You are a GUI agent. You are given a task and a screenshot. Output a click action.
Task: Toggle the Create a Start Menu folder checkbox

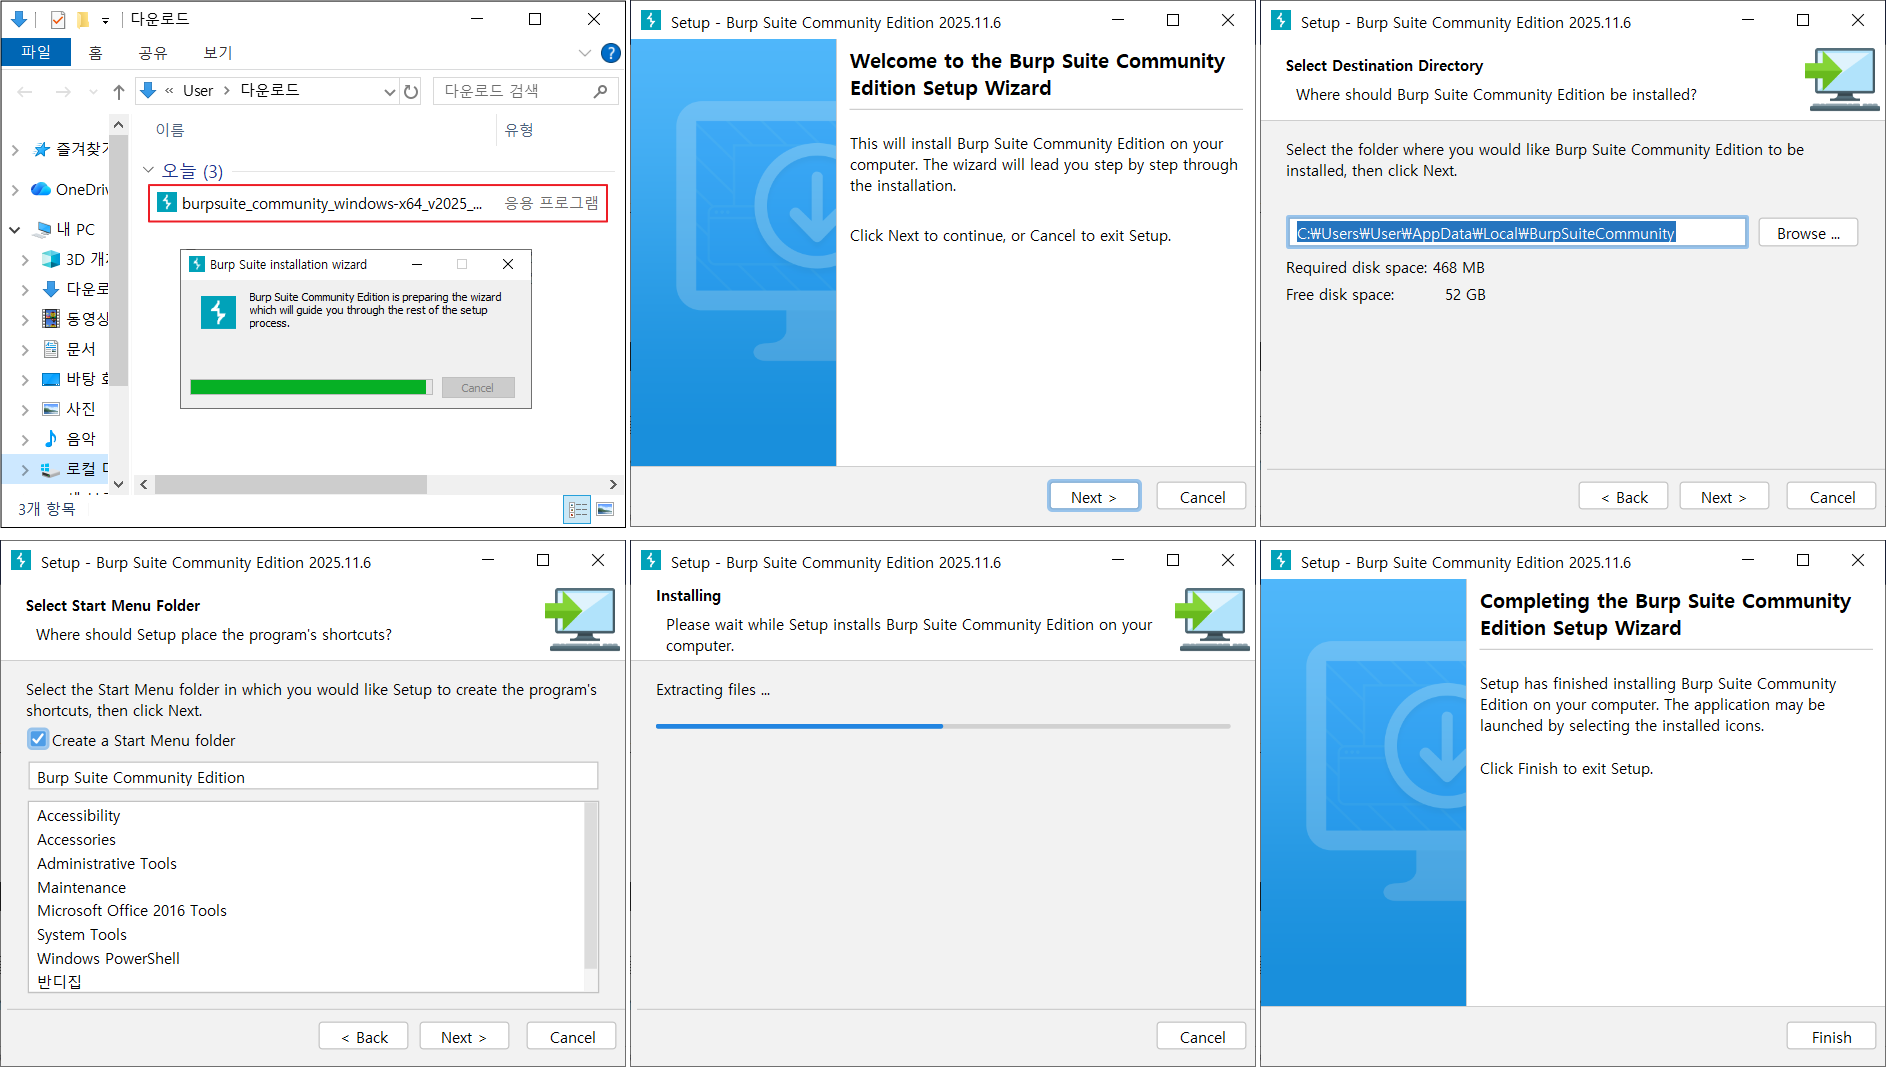click(38, 740)
